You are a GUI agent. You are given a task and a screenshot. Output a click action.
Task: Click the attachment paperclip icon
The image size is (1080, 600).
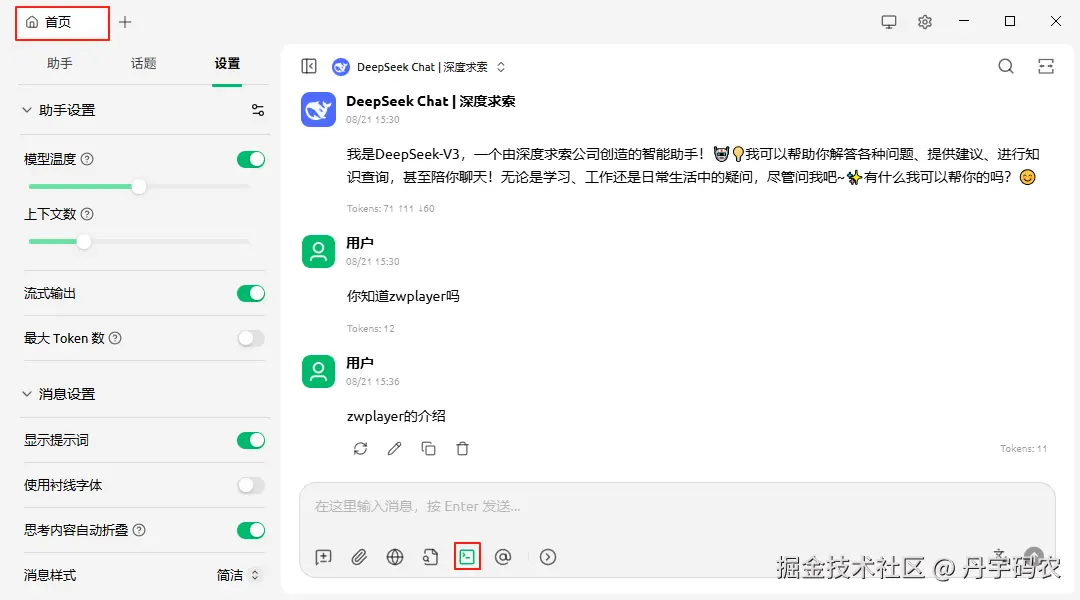point(359,557)
